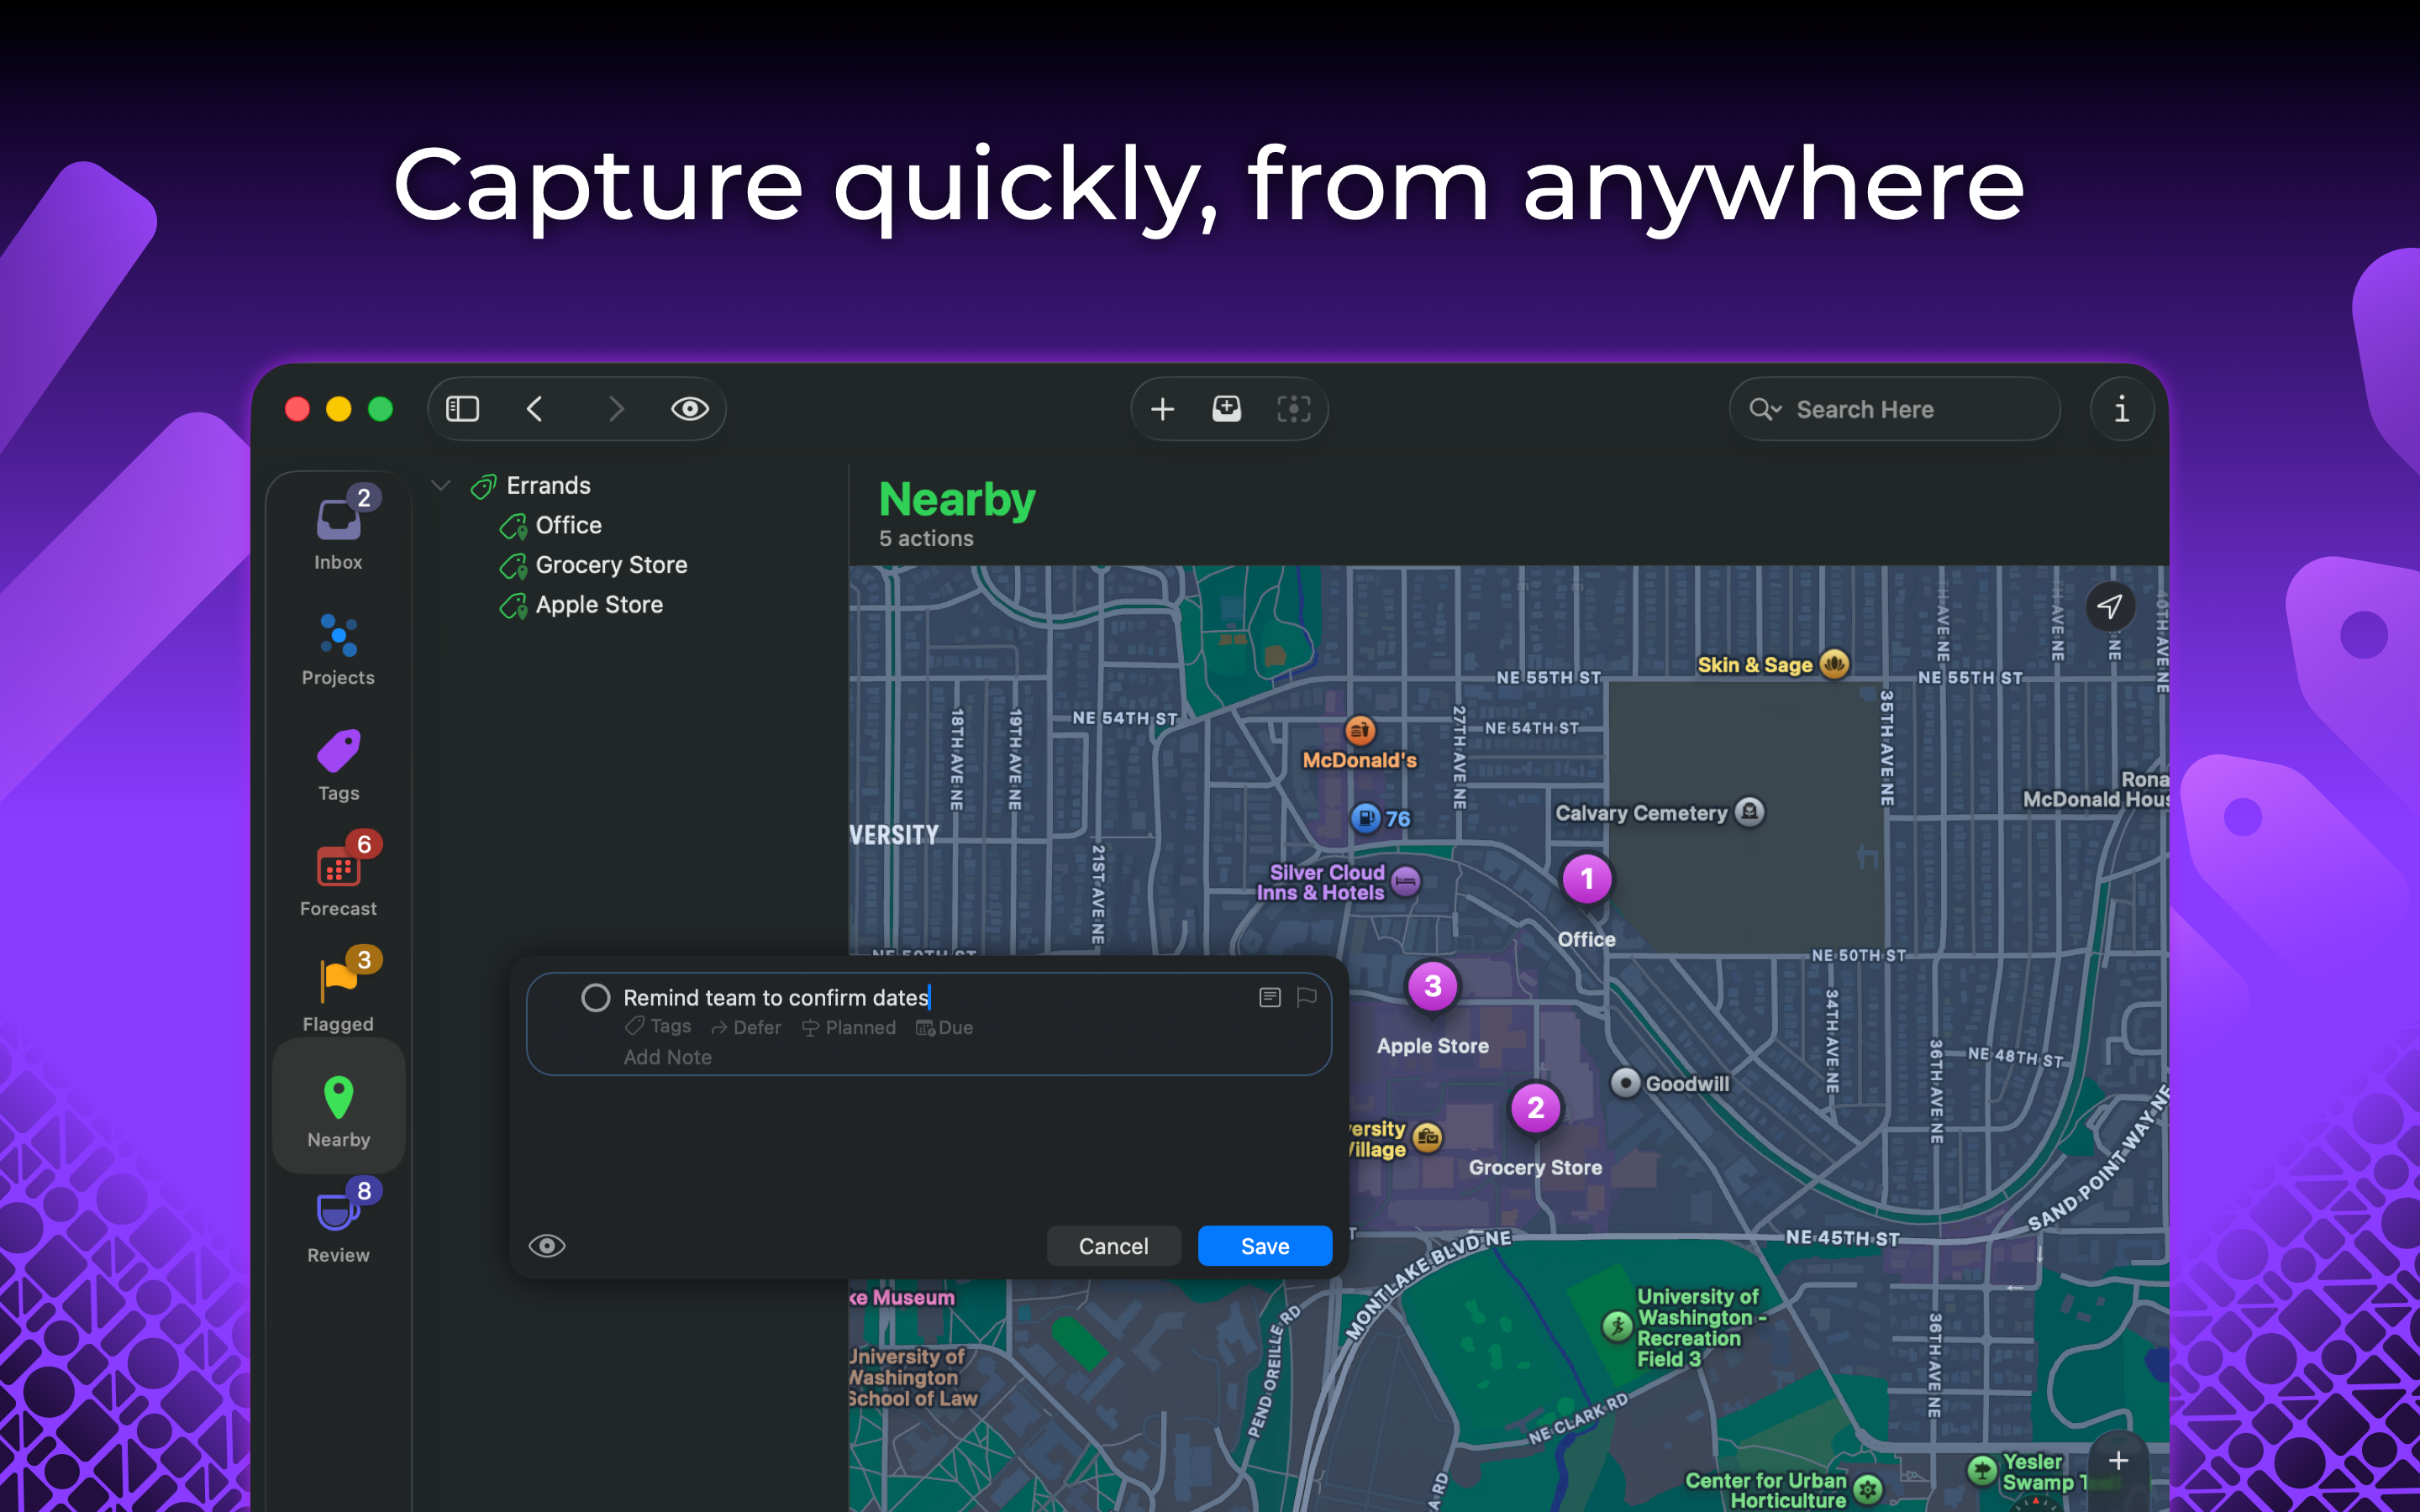Screen dimensions: 2420x1512
Task: Click the Goodwill map marker
Action: point(1625,1083)
